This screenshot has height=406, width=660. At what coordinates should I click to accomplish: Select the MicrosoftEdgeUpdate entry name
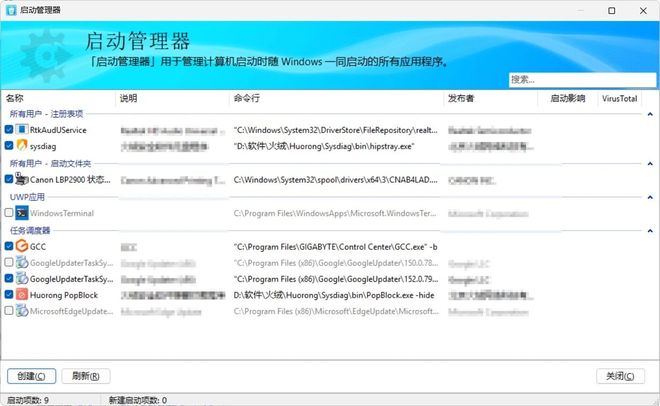pos(72,311)
